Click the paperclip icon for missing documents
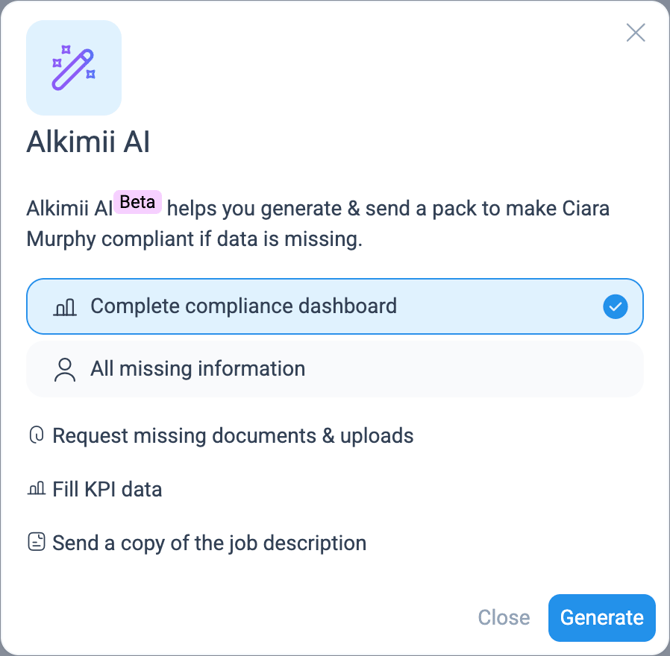The height and width of the screenshot is (656, 670). click(37, 436)
